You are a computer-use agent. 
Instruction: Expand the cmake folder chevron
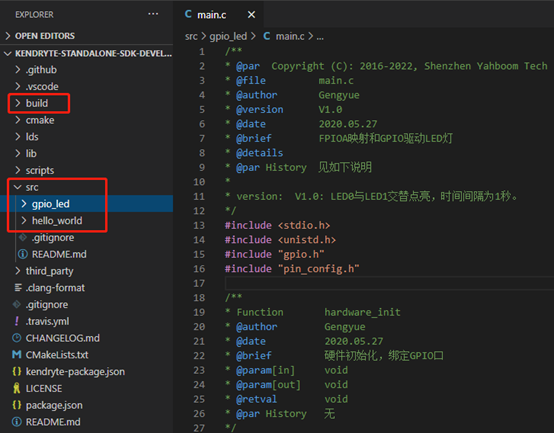click(18, 120)
